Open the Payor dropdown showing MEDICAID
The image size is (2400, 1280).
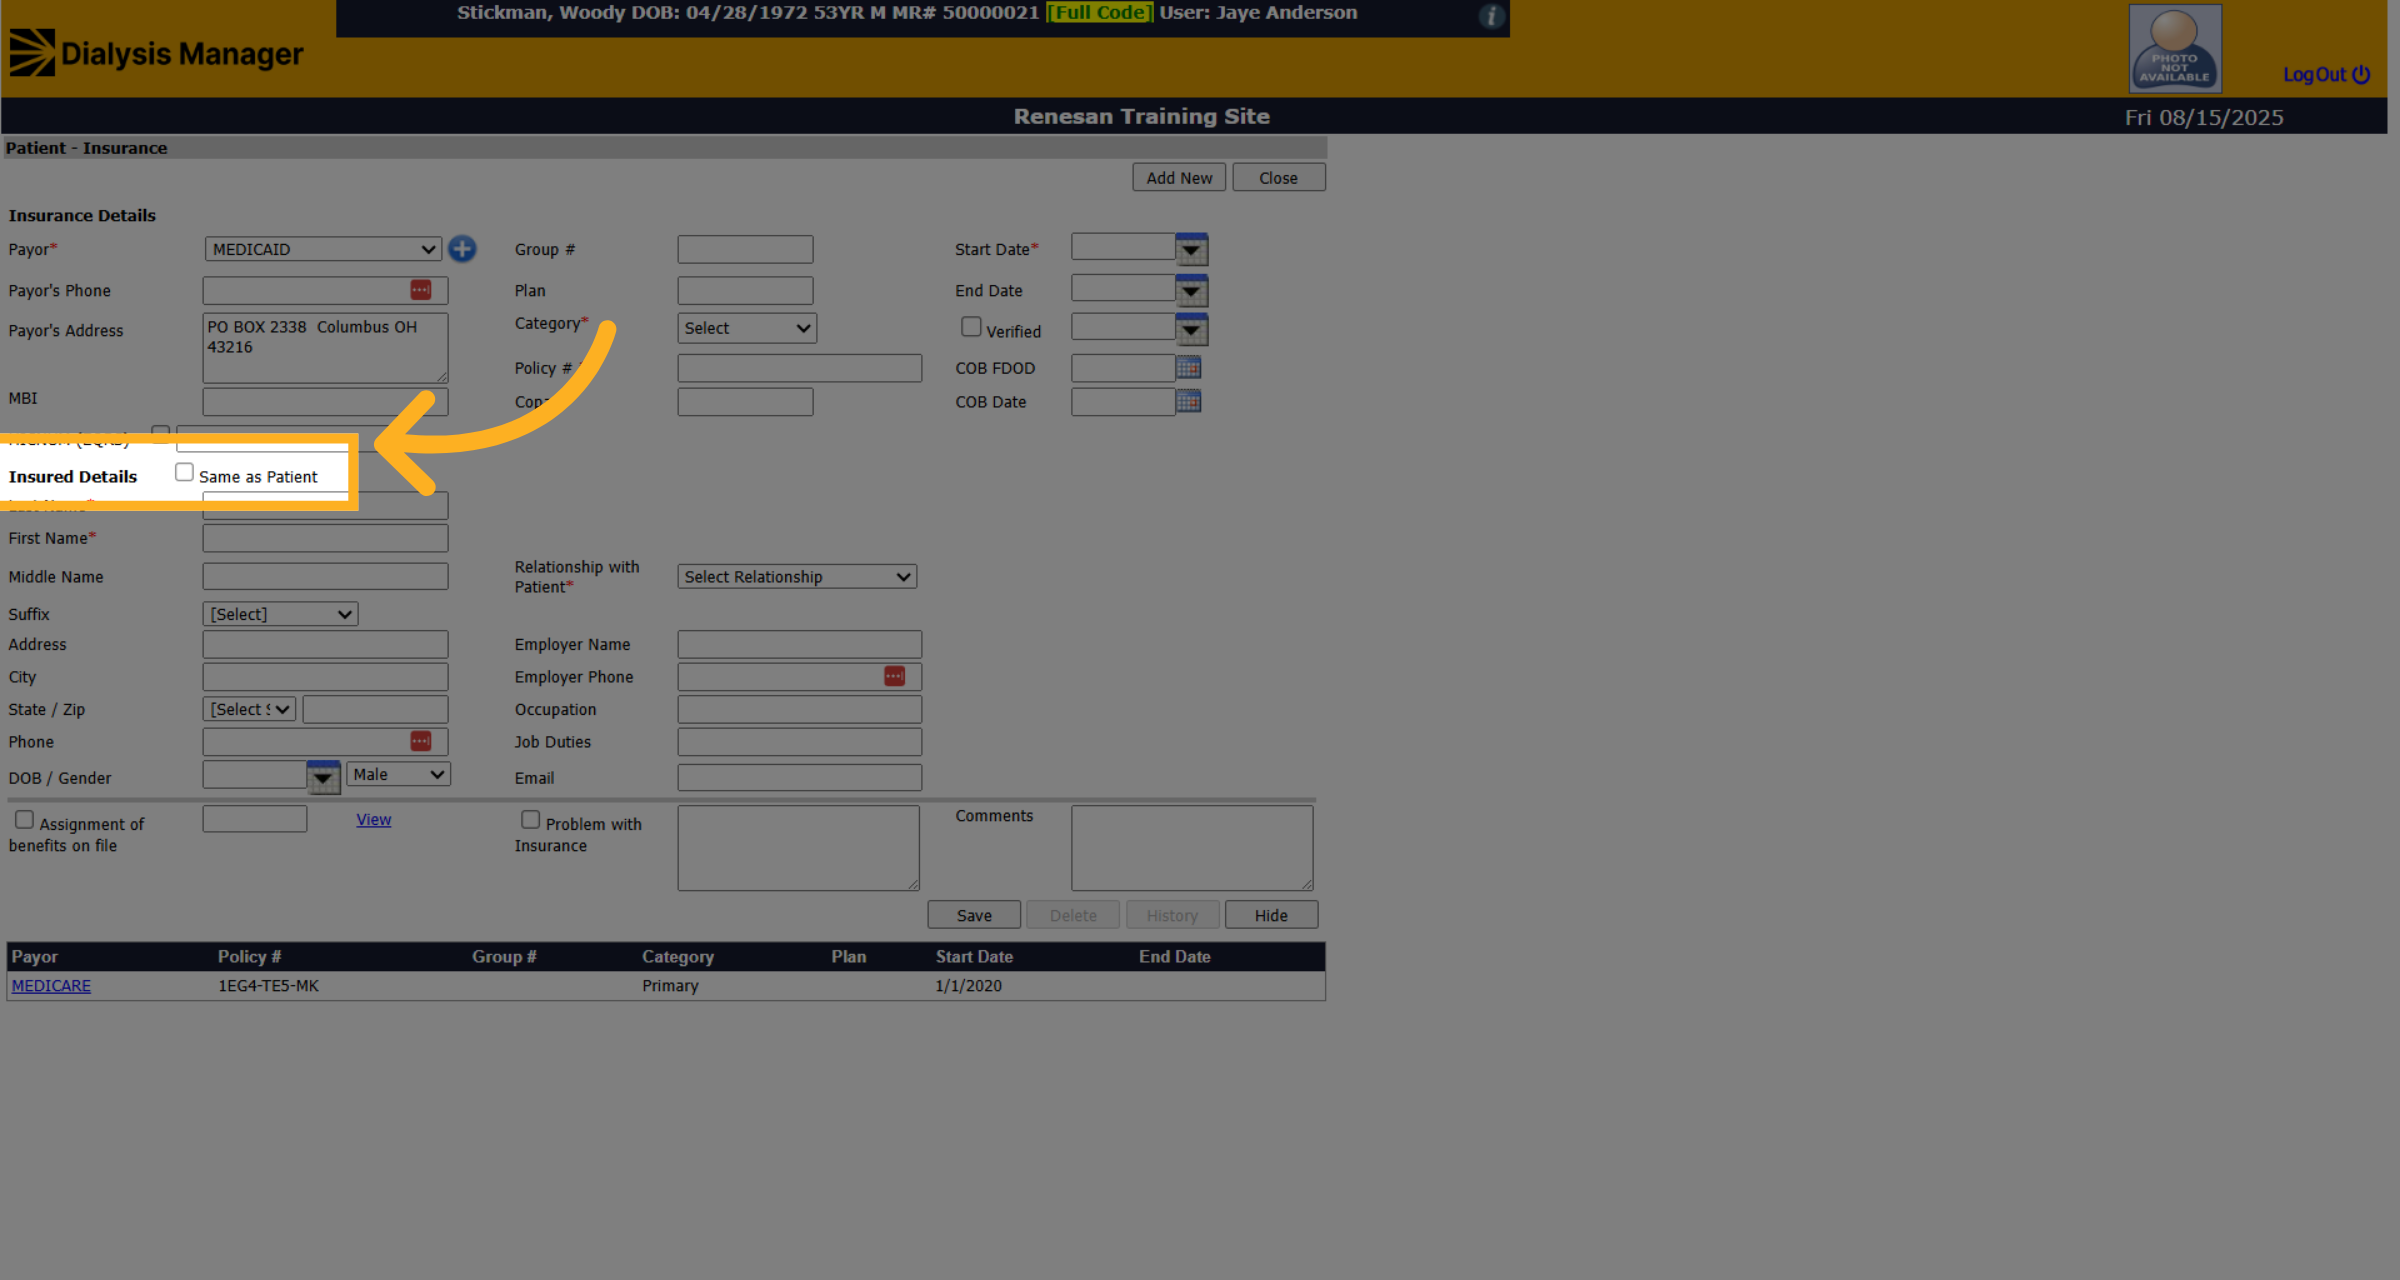point(323,249)
